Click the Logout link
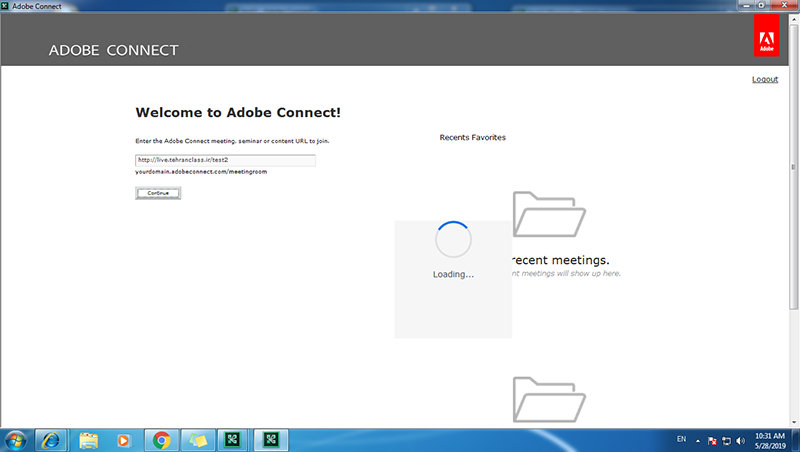Viewport: 800px width, 452px height. click(764, 79)
